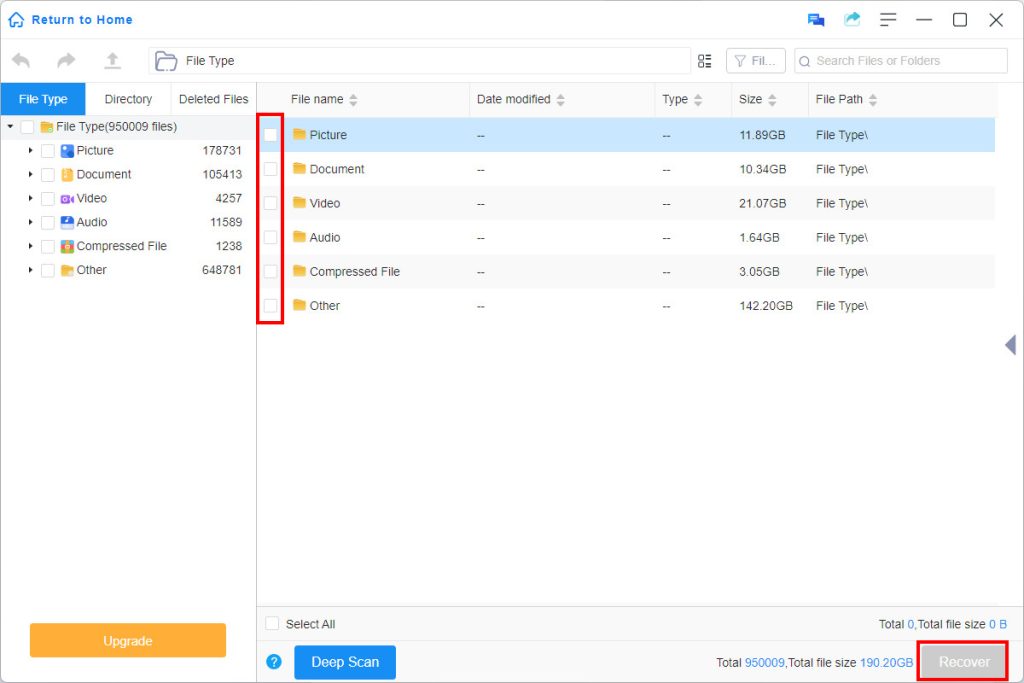Click the feedback chat icon
Viewport: 1024px width, 683px height.
coord(815,18)
